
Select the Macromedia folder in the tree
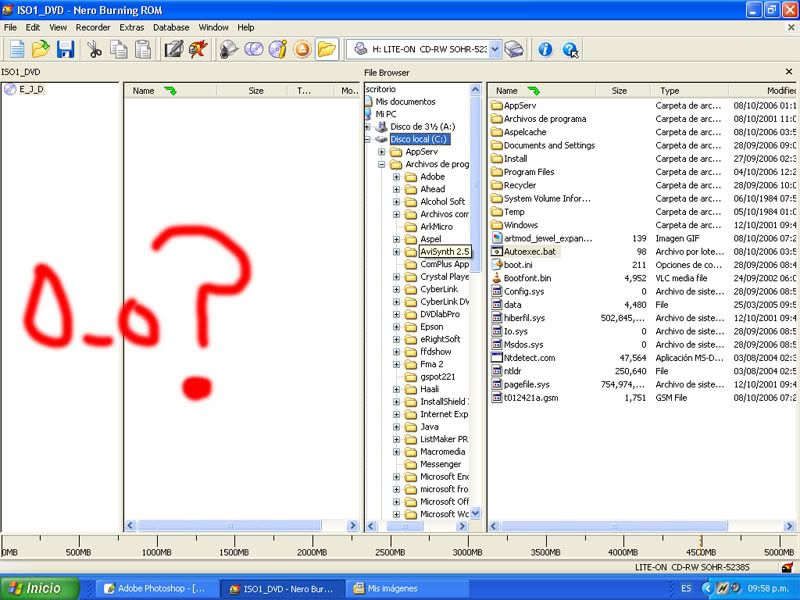coord(442,452)
